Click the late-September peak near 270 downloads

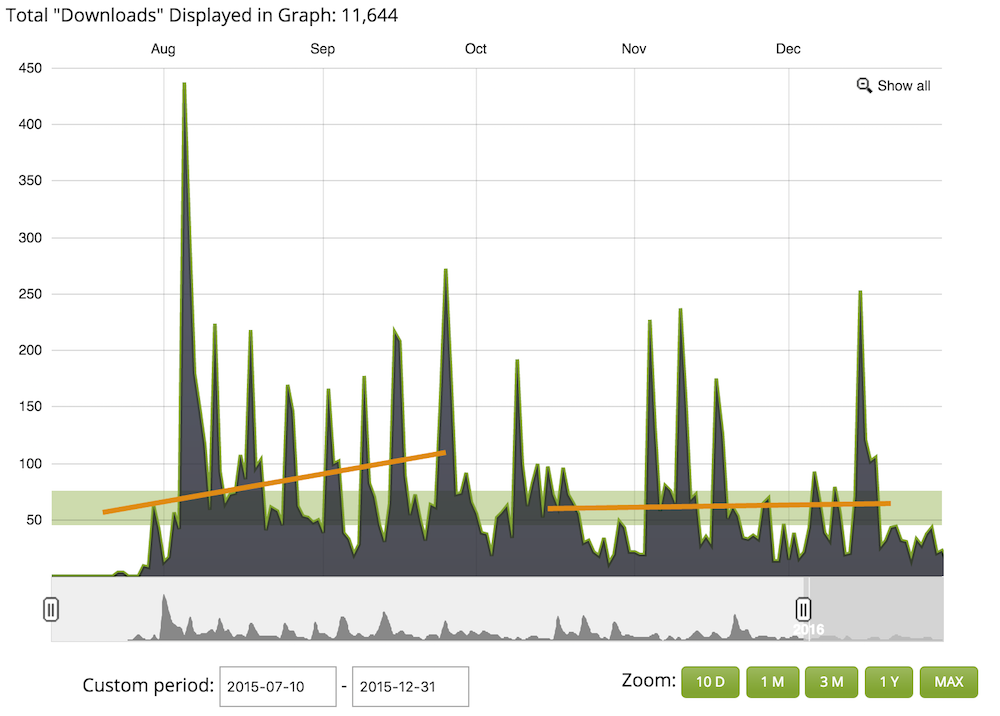(446, 270)
